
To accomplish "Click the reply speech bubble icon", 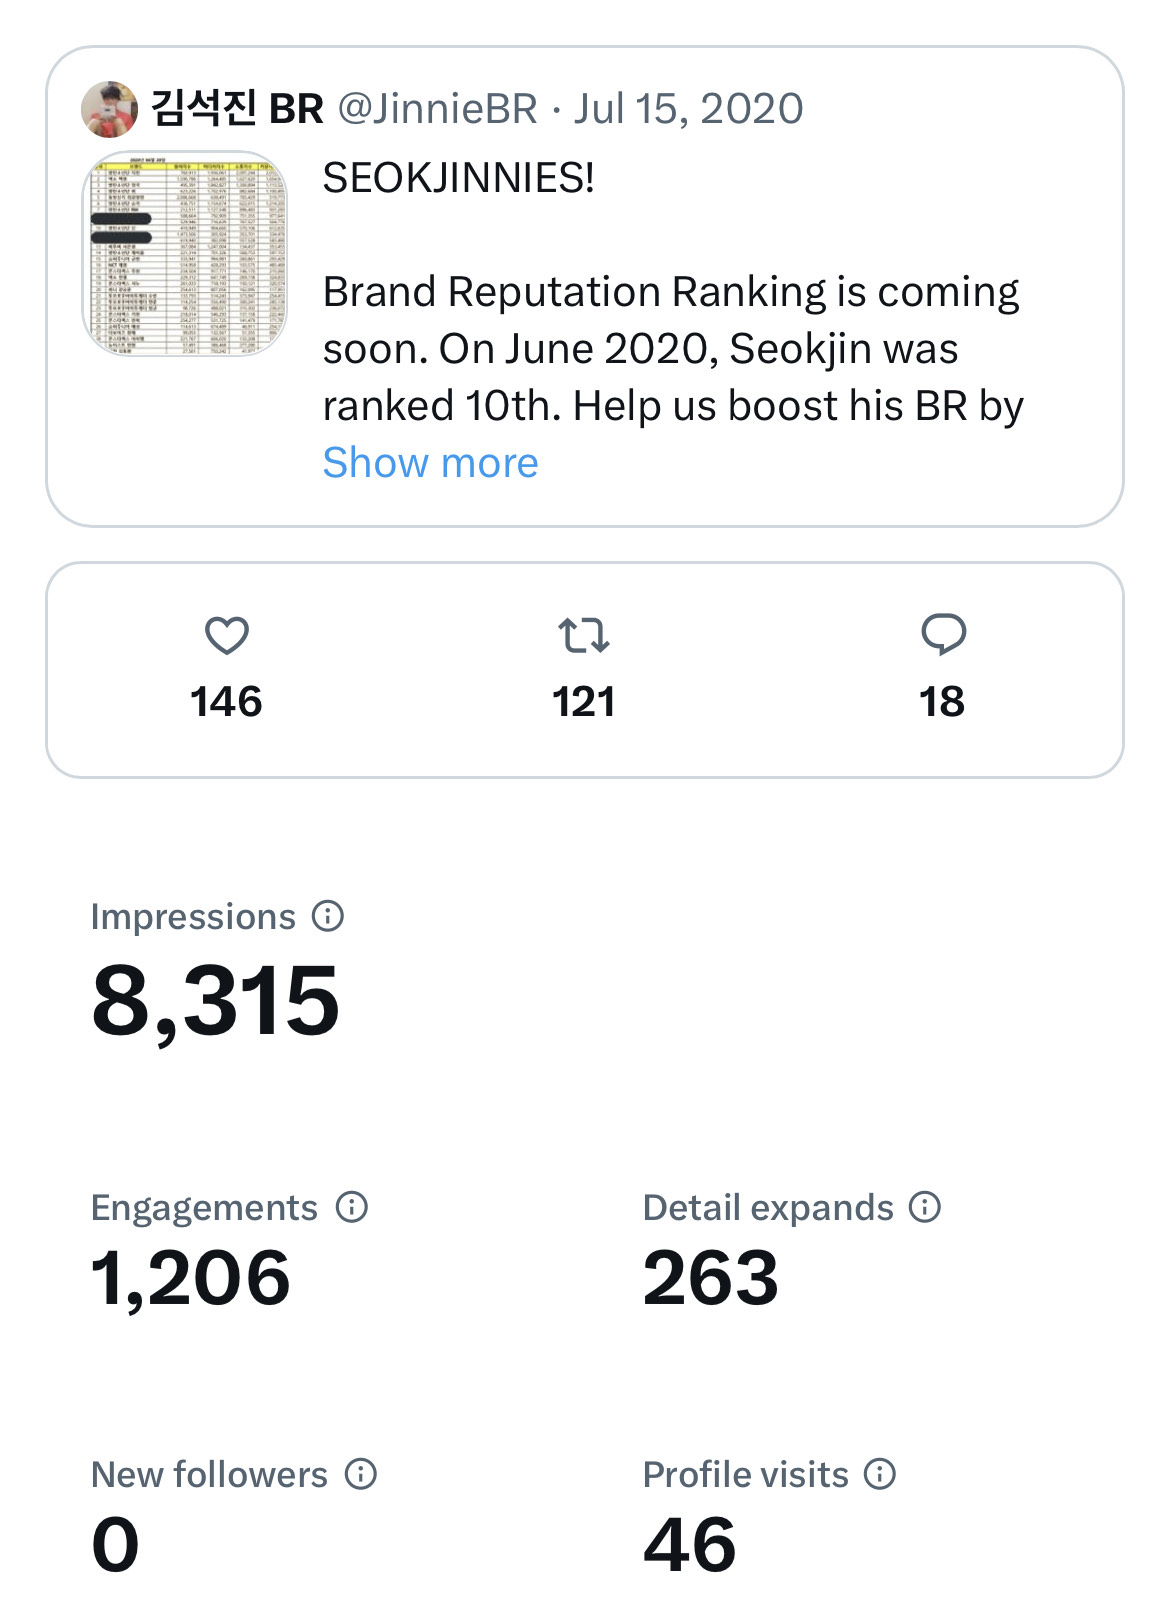I will [x=943, y=635].
